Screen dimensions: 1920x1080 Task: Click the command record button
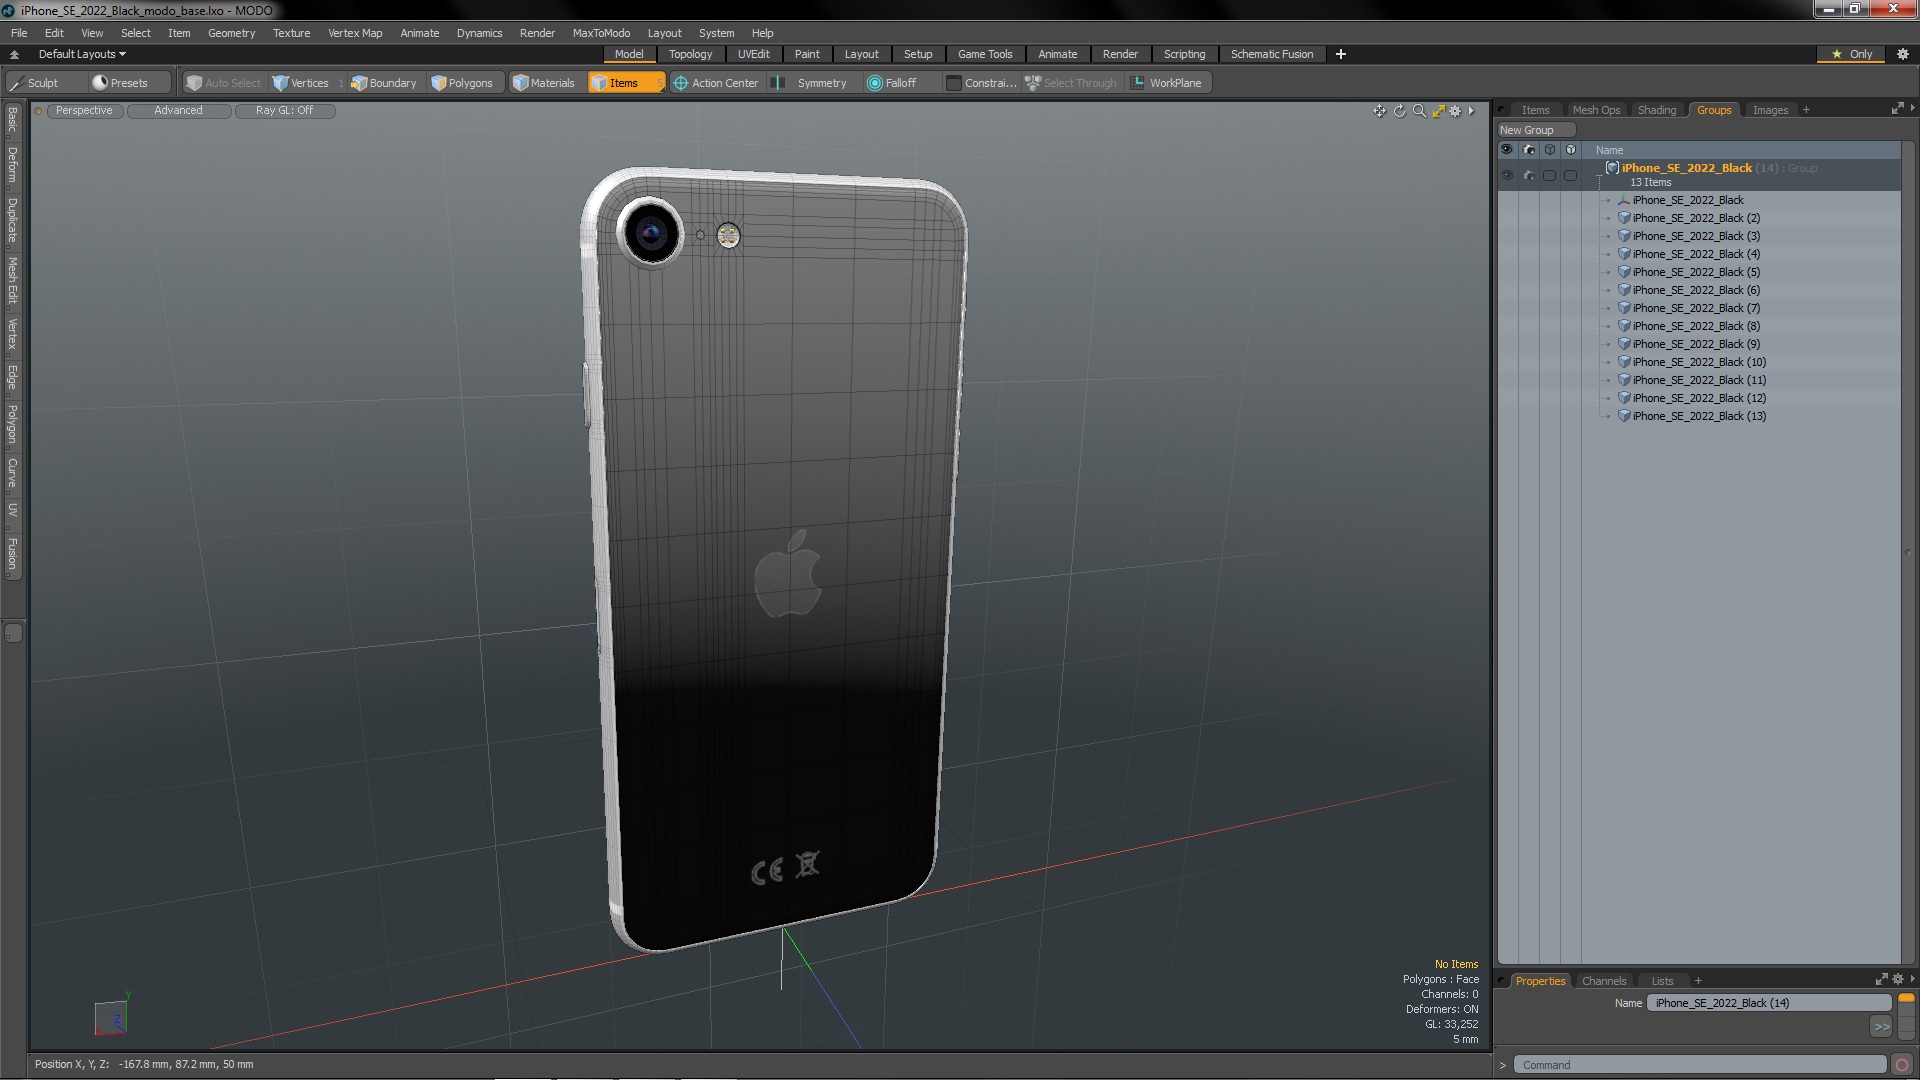1902,1065
